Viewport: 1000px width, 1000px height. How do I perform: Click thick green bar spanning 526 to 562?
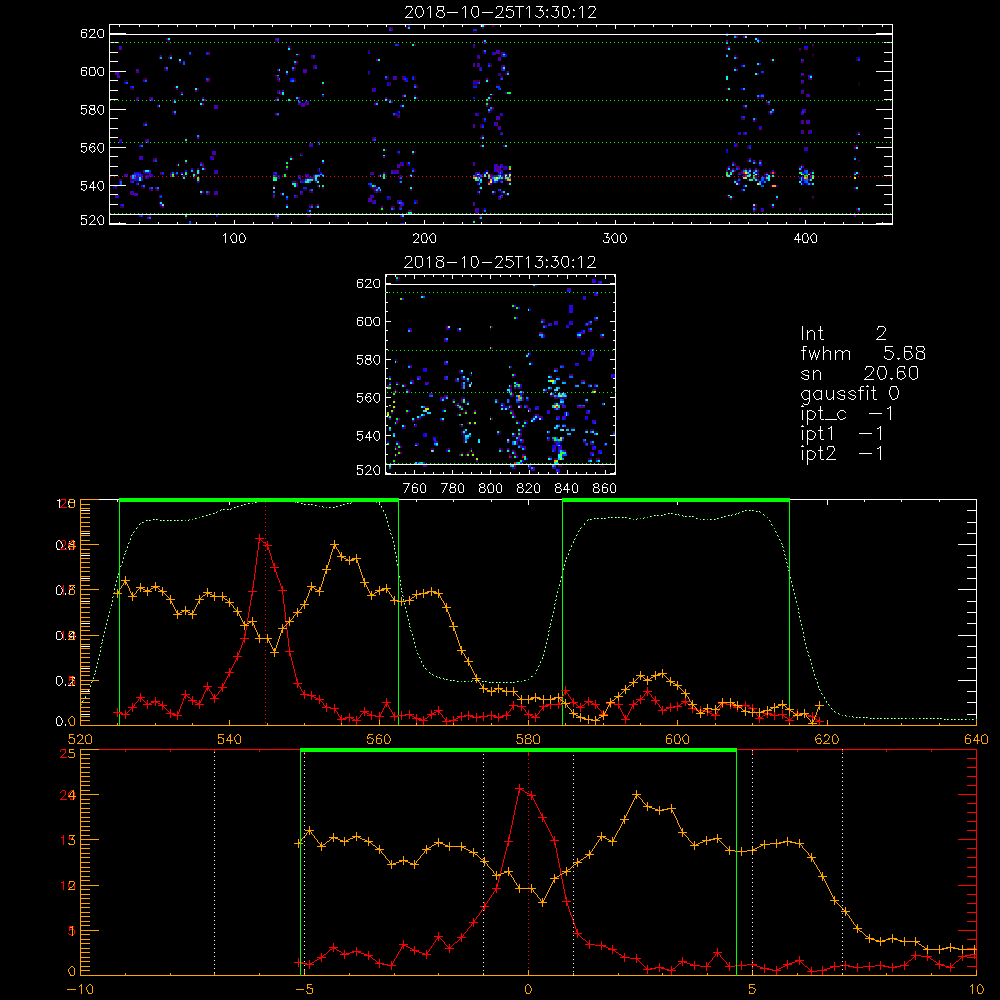tap(259, 500)
